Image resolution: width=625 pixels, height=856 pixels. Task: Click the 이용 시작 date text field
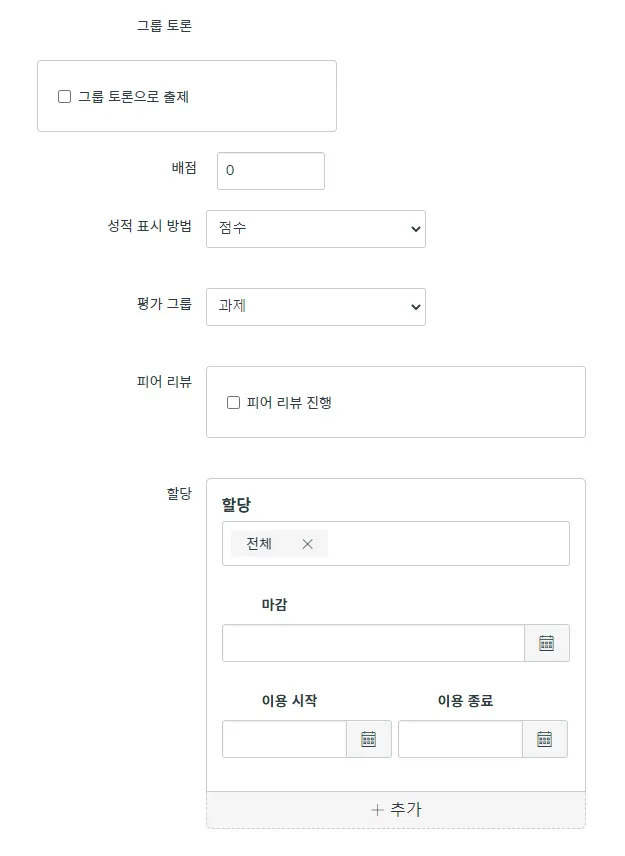pos(284,739)
